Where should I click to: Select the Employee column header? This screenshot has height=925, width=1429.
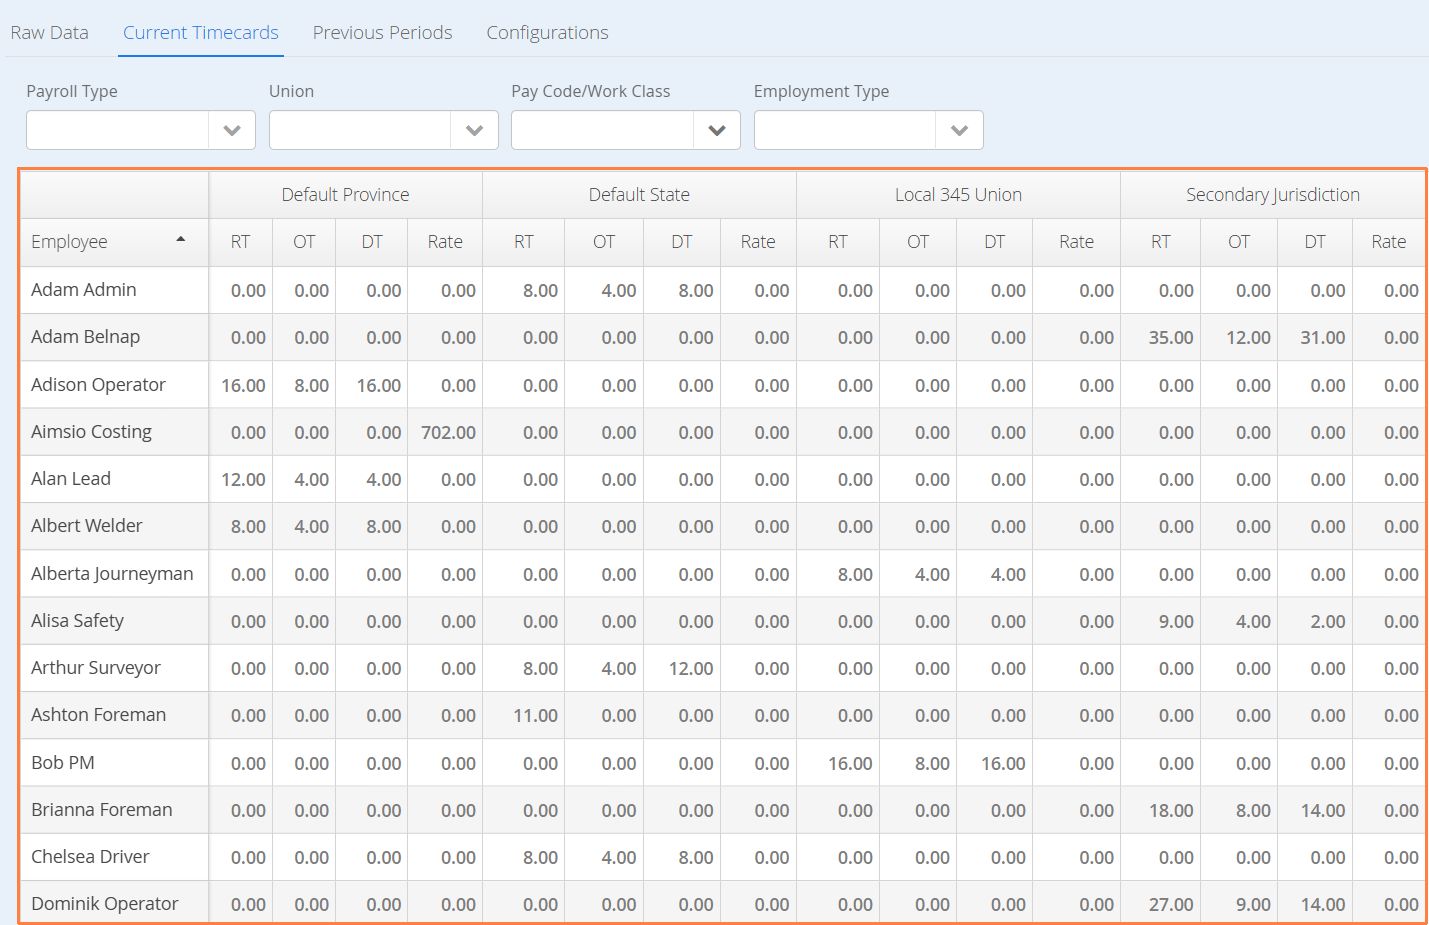click(x=114, y=242)
